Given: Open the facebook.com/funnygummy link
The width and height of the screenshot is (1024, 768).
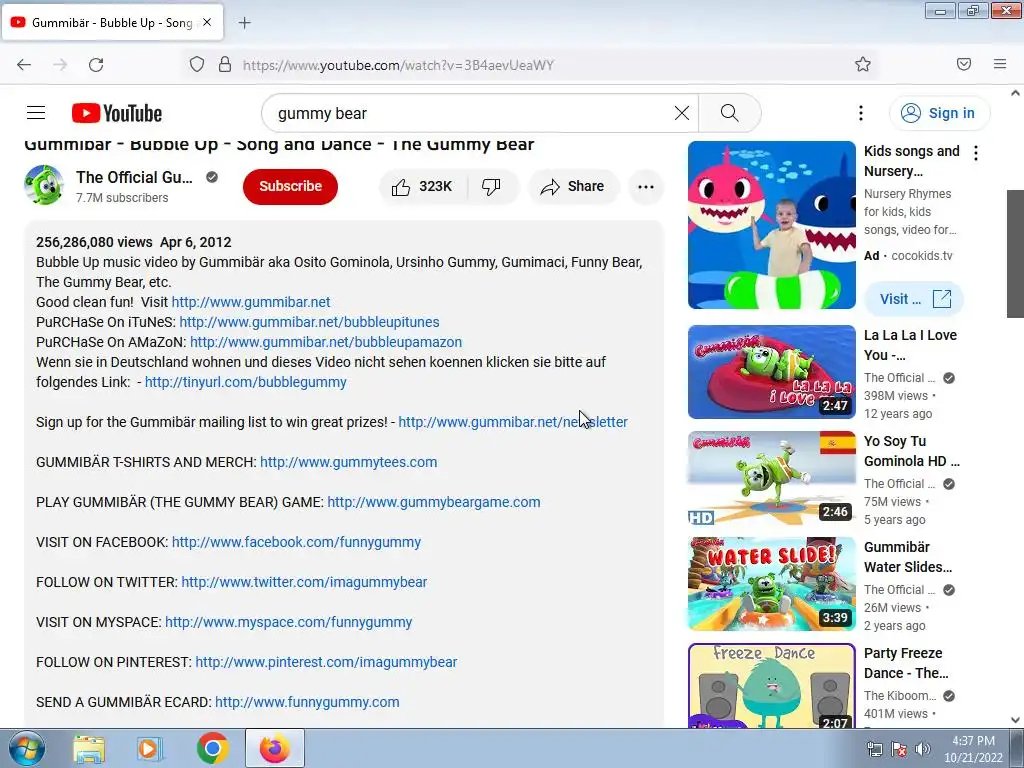Looking at the screenshot, I should pyautogui.click(x=296, y=542).
